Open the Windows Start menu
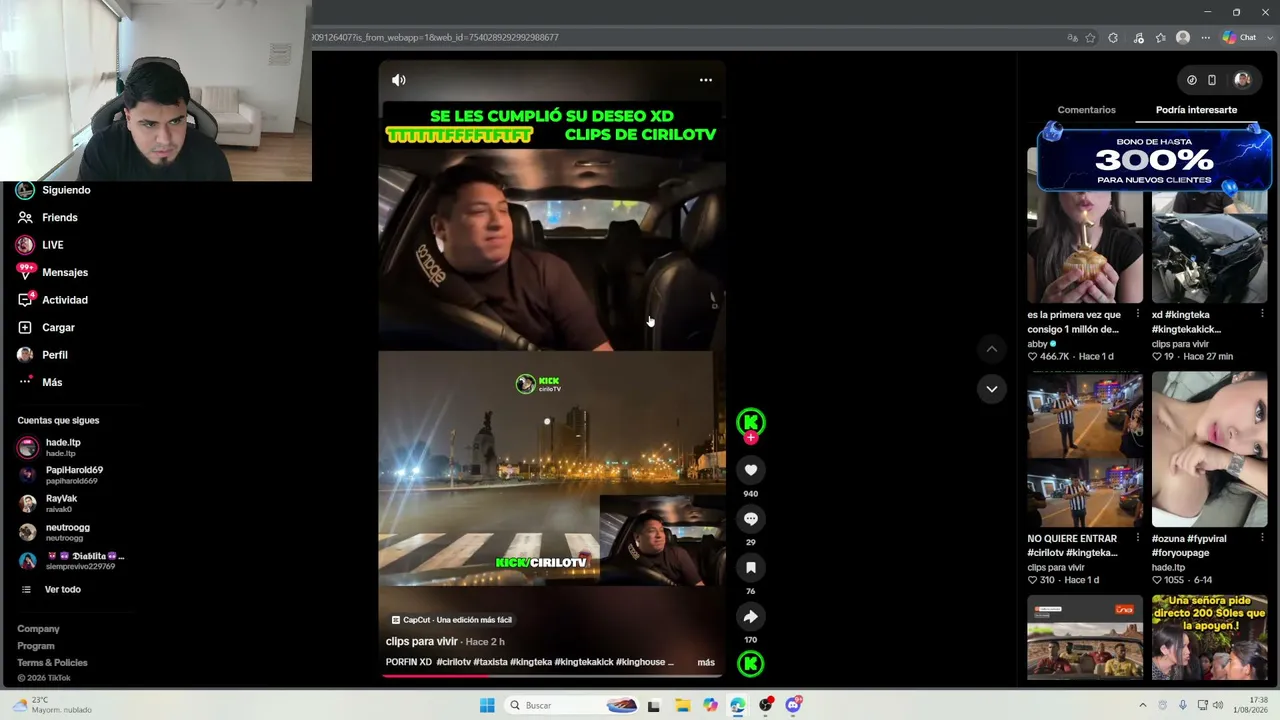This screenshot has width=1280, height=720. click(x=487, y=705)
